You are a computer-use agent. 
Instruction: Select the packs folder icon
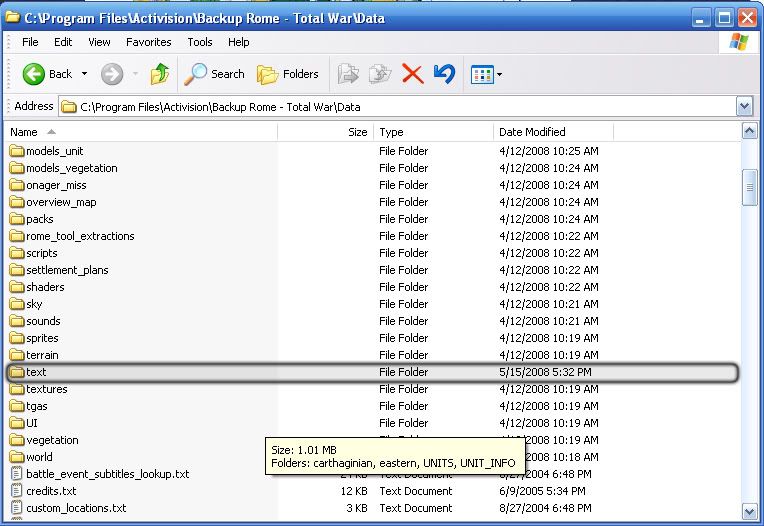click(x=17, y=219)
